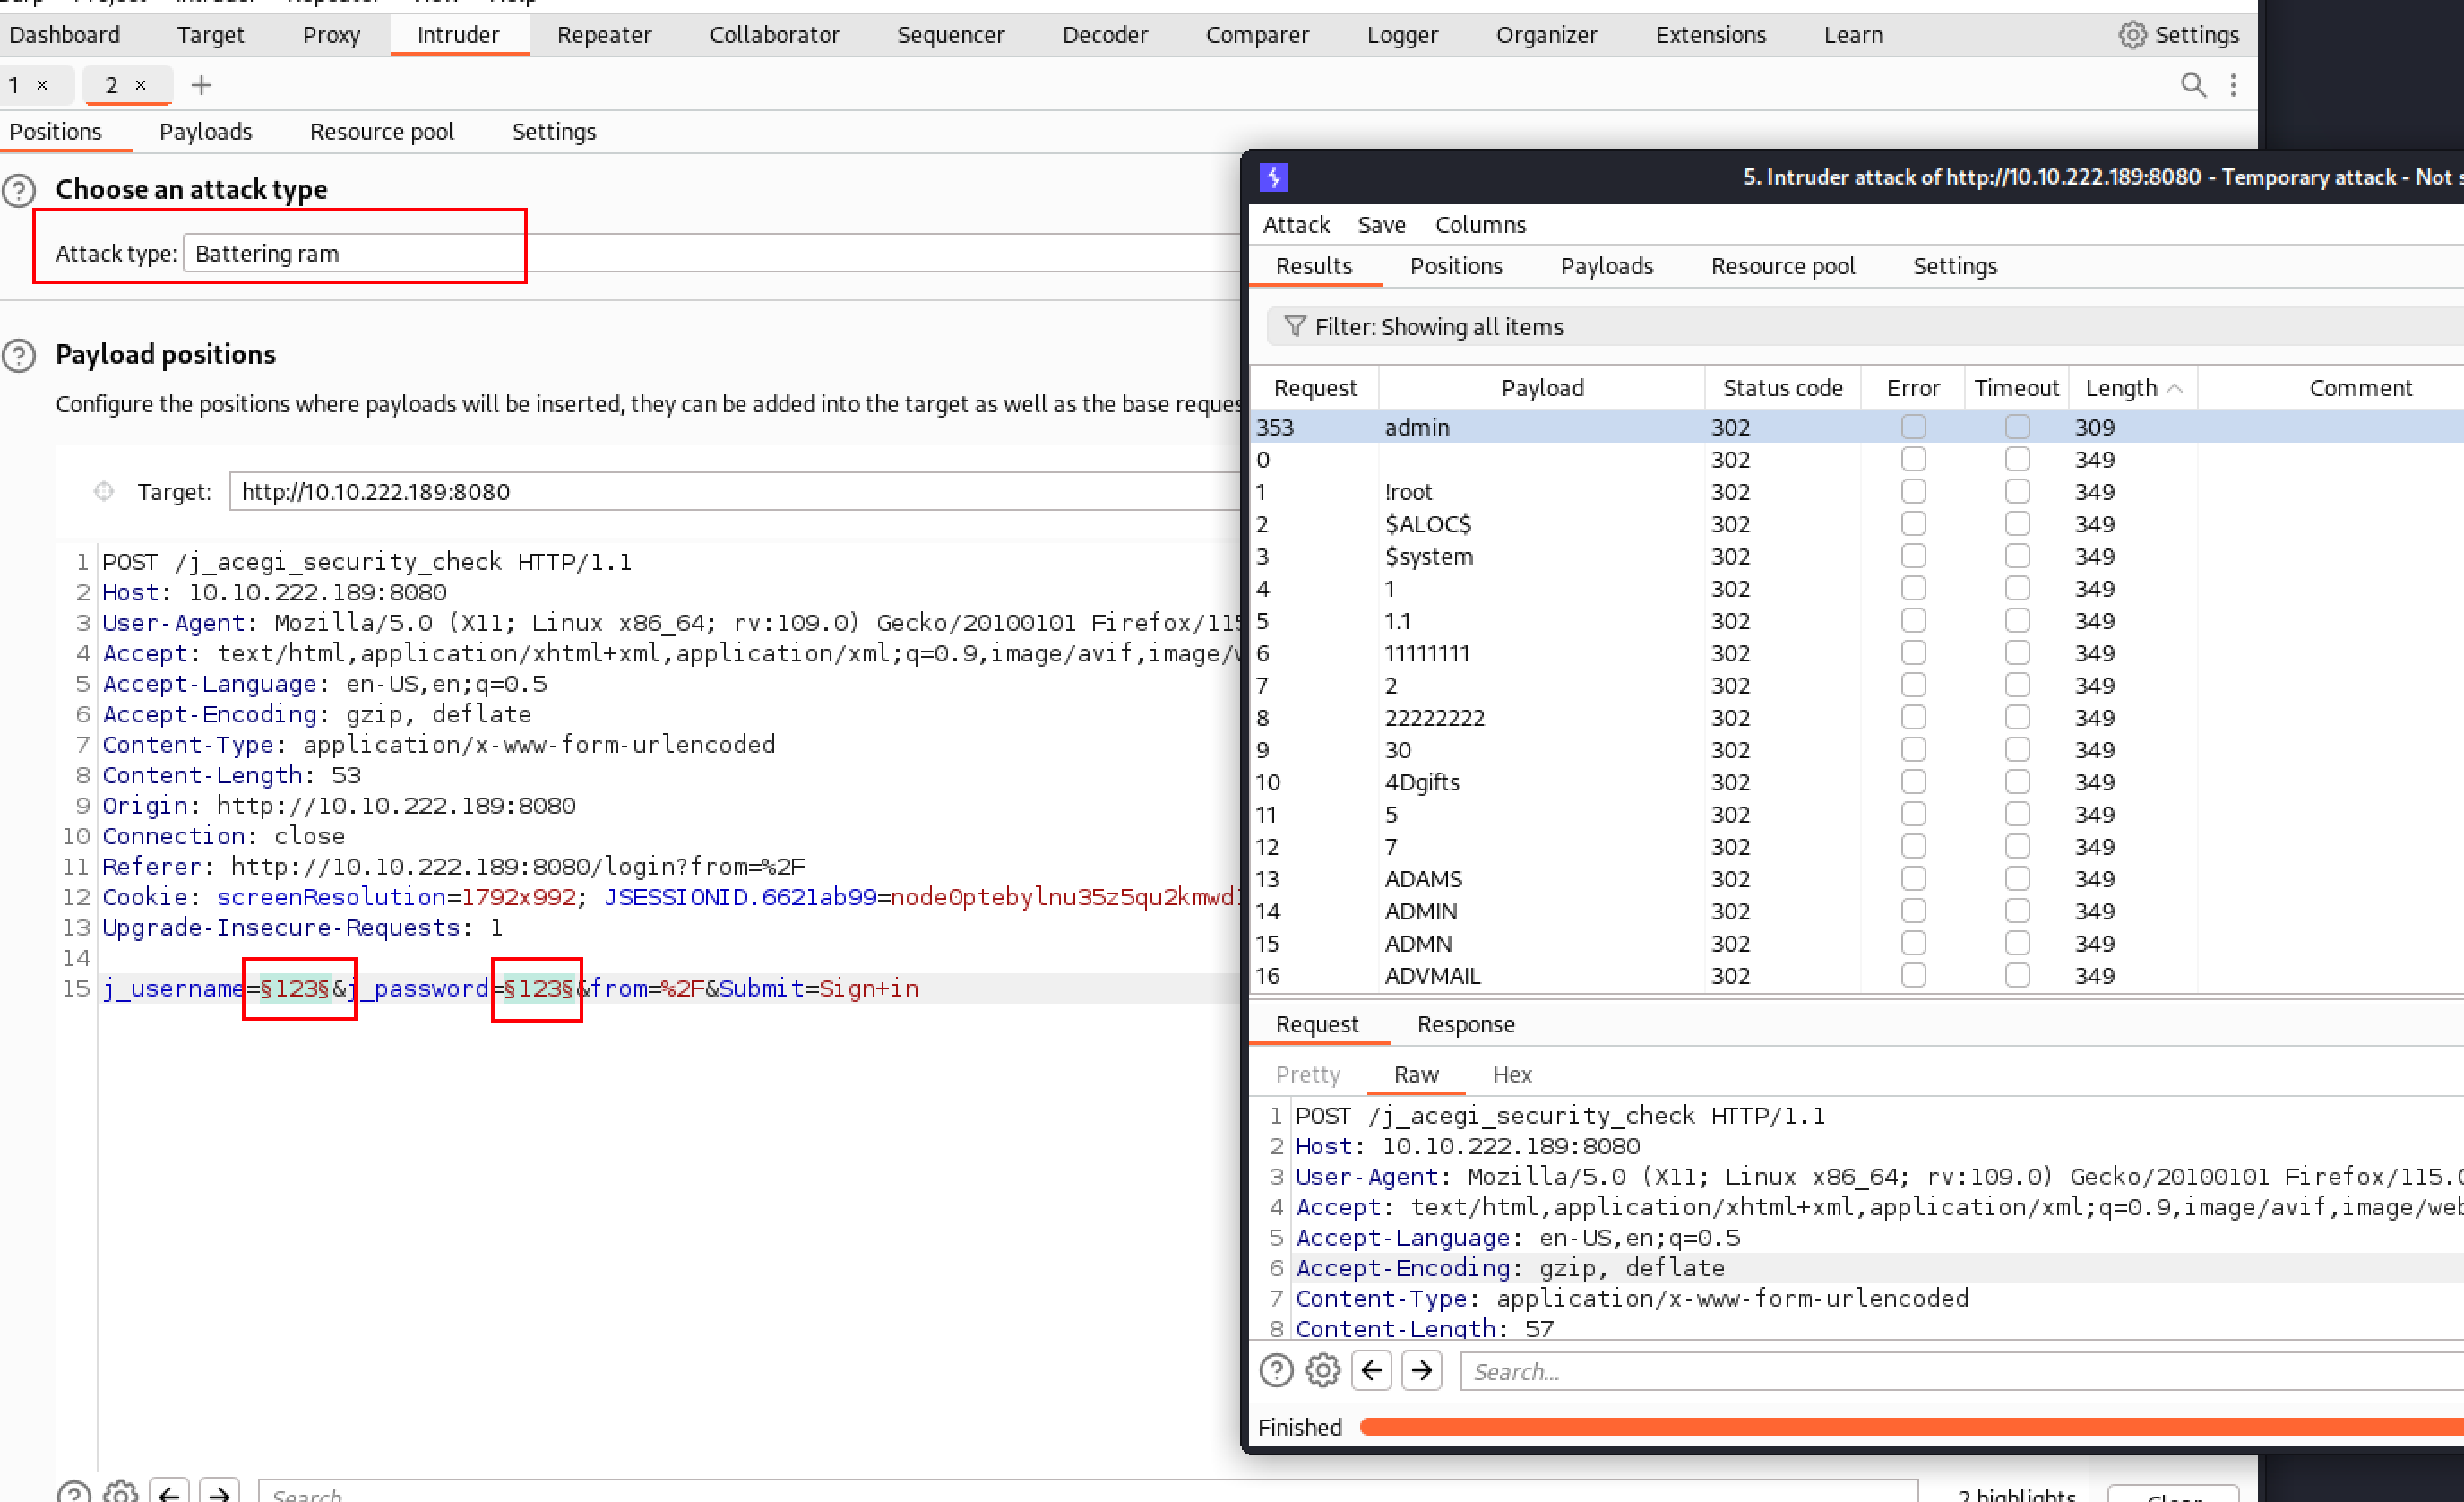Toggle Timeout checkbox for !root payload row
2464x1502 pixels.
coord(2017,491)
